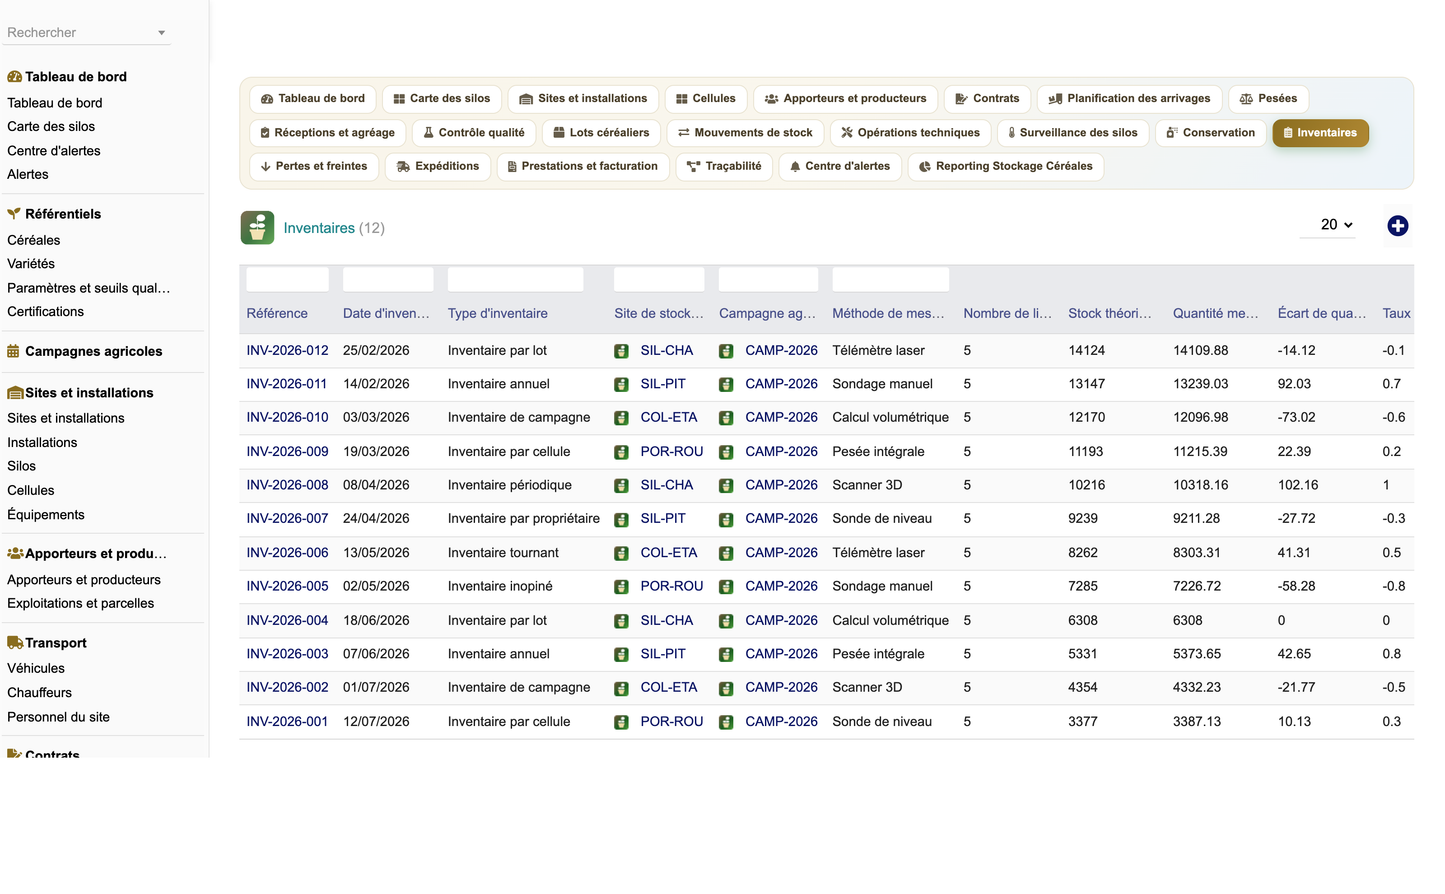
Task: Open CAMP-2026 link in INV-2026-009 row
Action: pos(781,452)
